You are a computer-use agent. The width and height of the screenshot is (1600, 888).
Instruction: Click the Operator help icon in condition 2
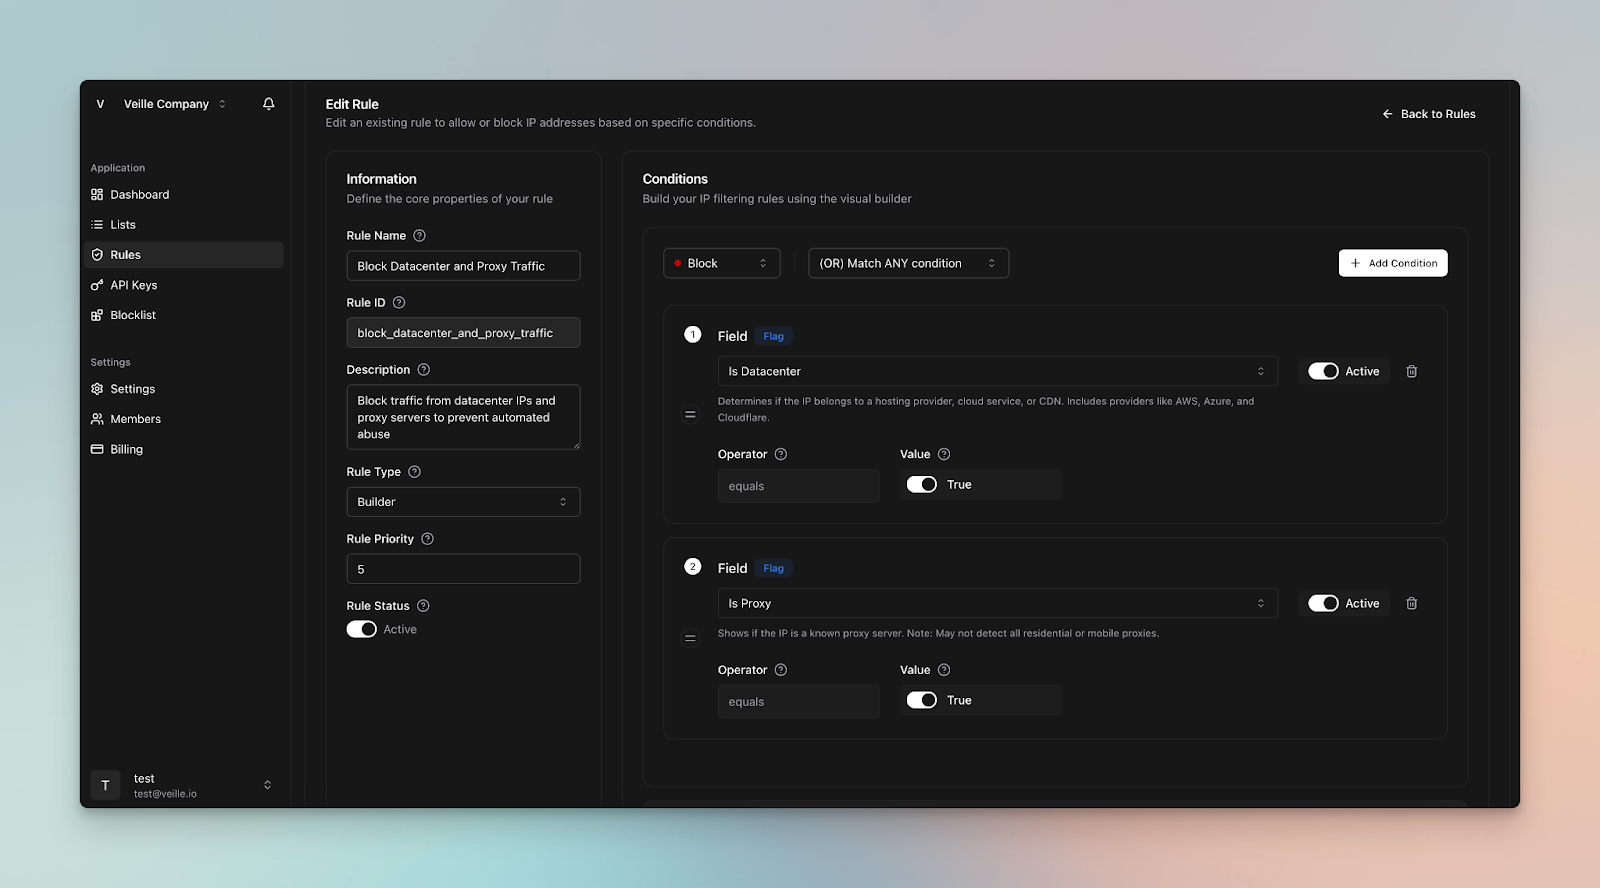coord(781,670)
